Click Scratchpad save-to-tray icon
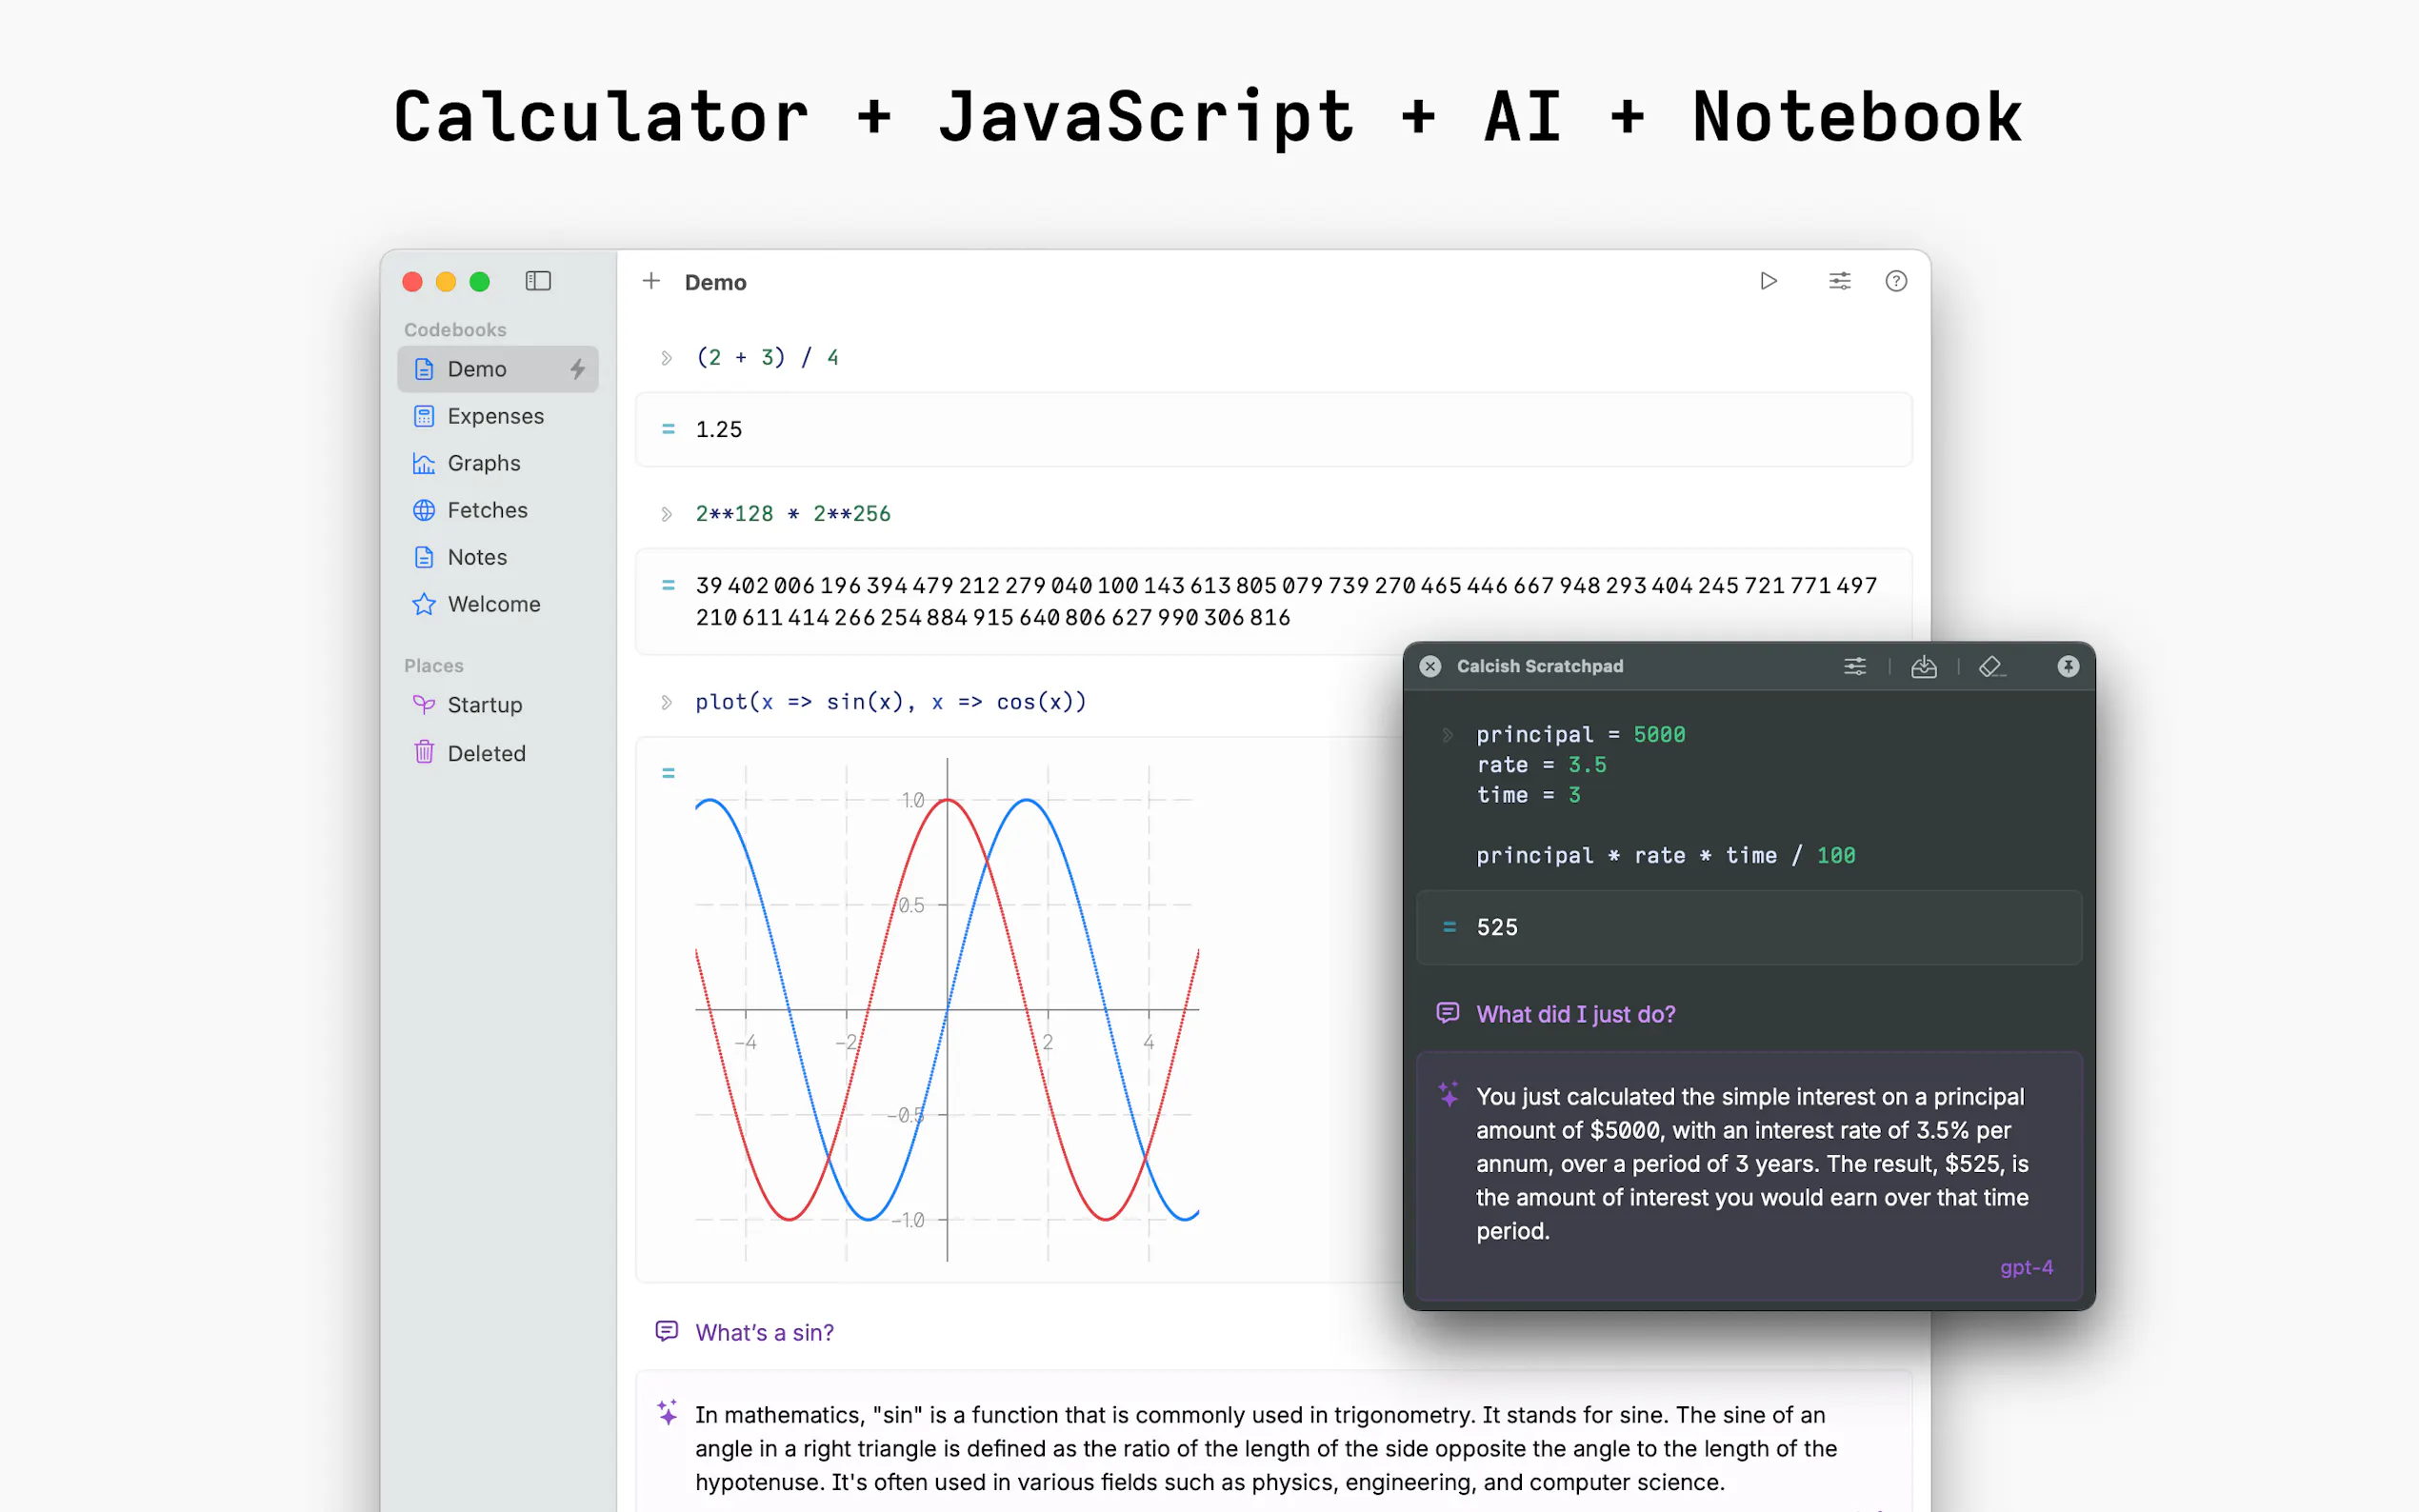 pyautogui.click(x=1923, y=666)
